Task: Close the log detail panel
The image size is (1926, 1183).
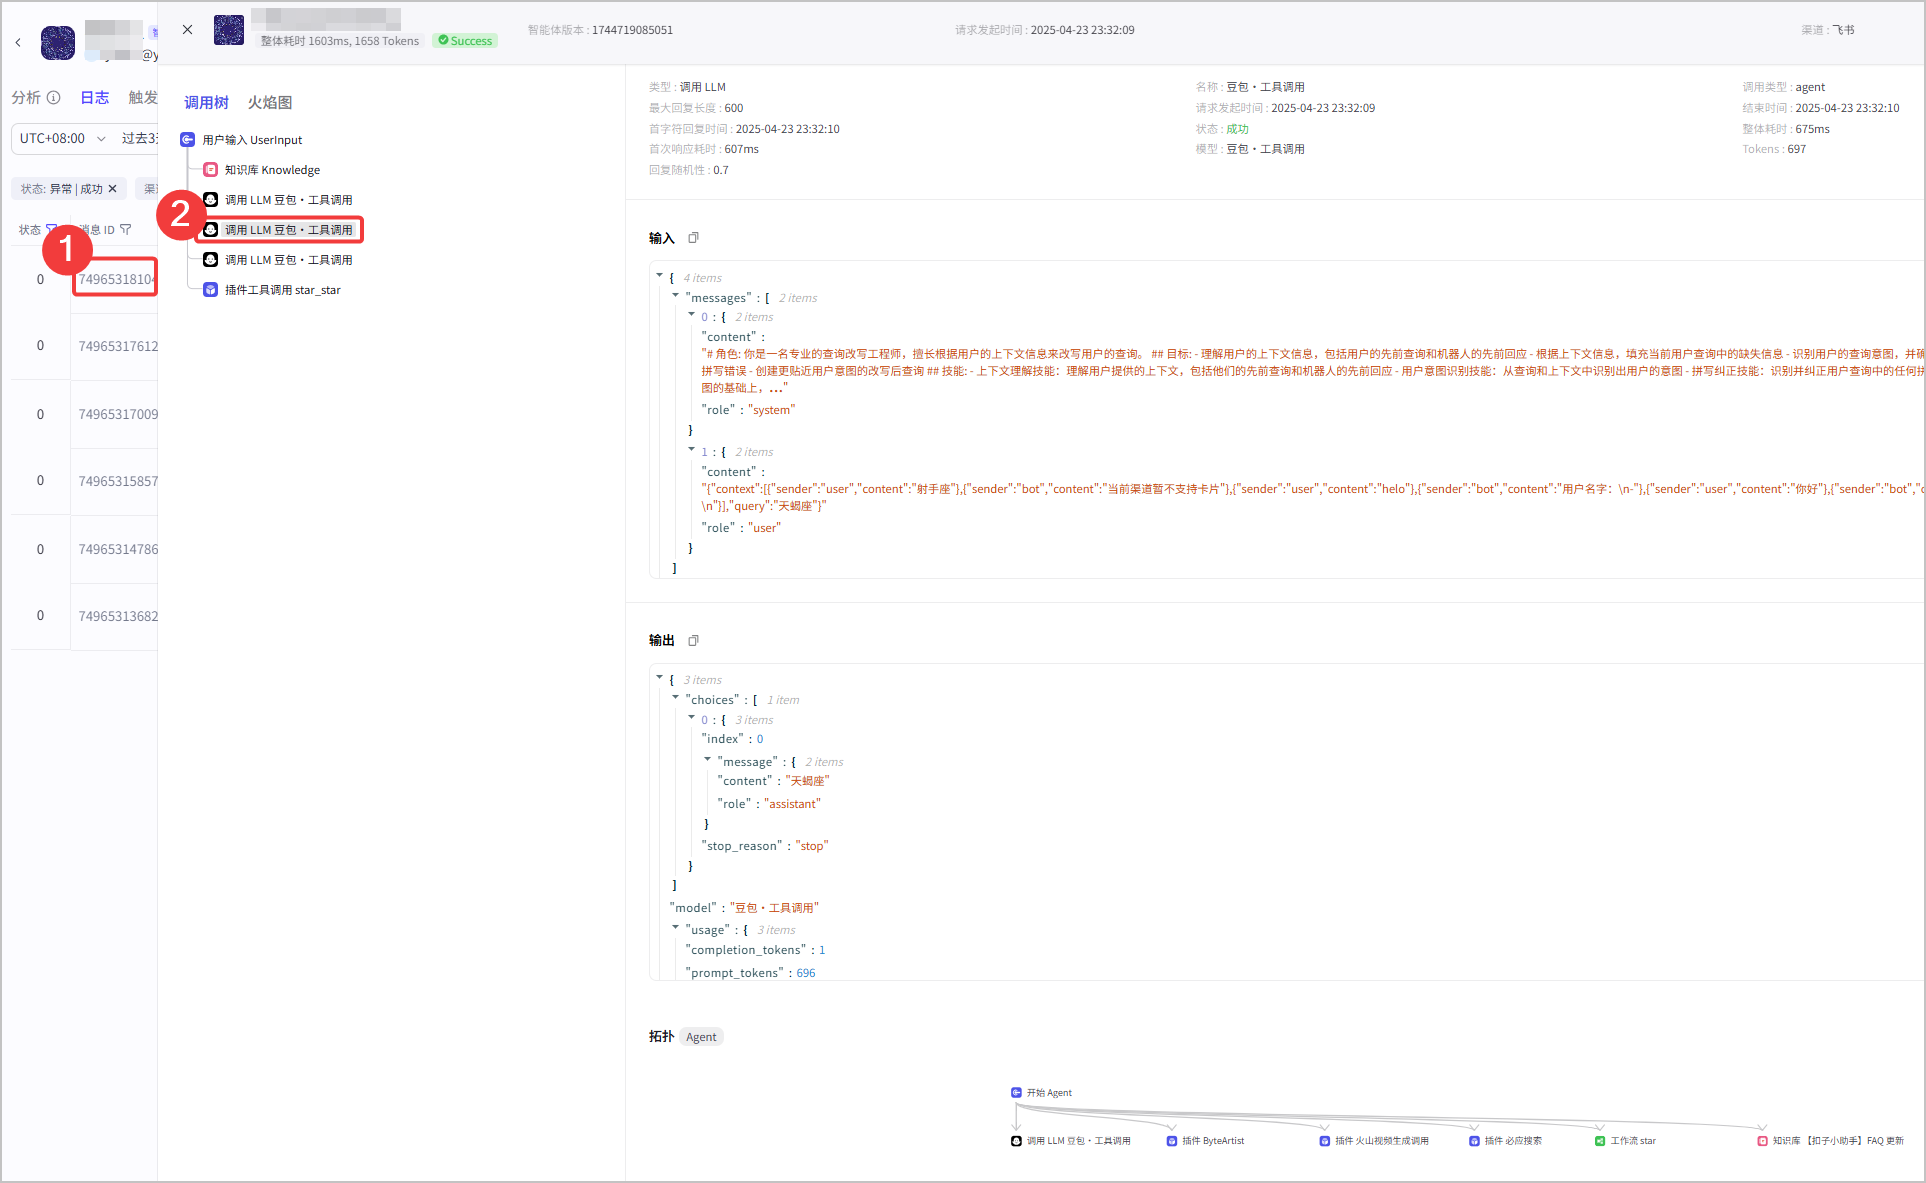Action: tap(187, 30)
